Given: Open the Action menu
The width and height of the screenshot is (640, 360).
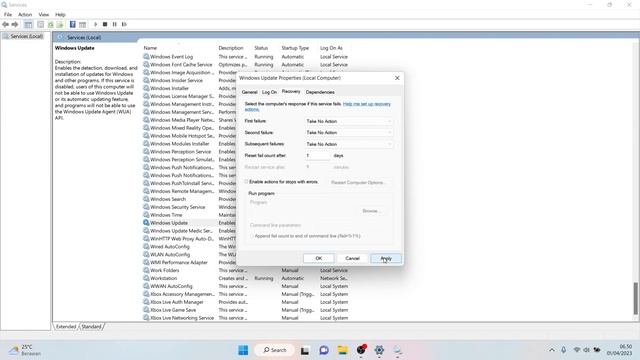Looking at the screenshot, I should pyautogui.click(x=25, y=15).
